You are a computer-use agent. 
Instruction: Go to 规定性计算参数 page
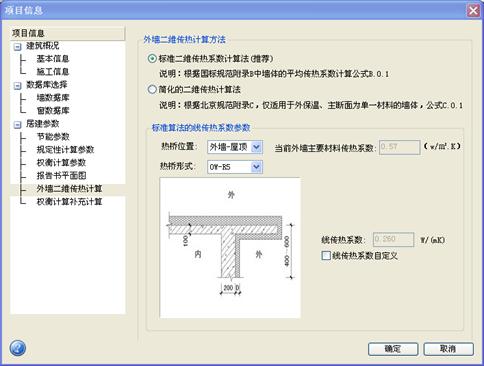click(x=65, y=150)
